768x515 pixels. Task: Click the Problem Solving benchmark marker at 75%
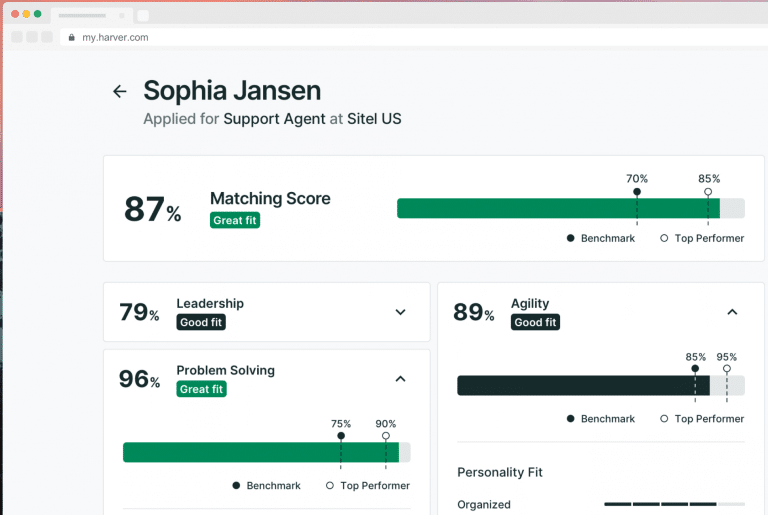coord(341,436)
